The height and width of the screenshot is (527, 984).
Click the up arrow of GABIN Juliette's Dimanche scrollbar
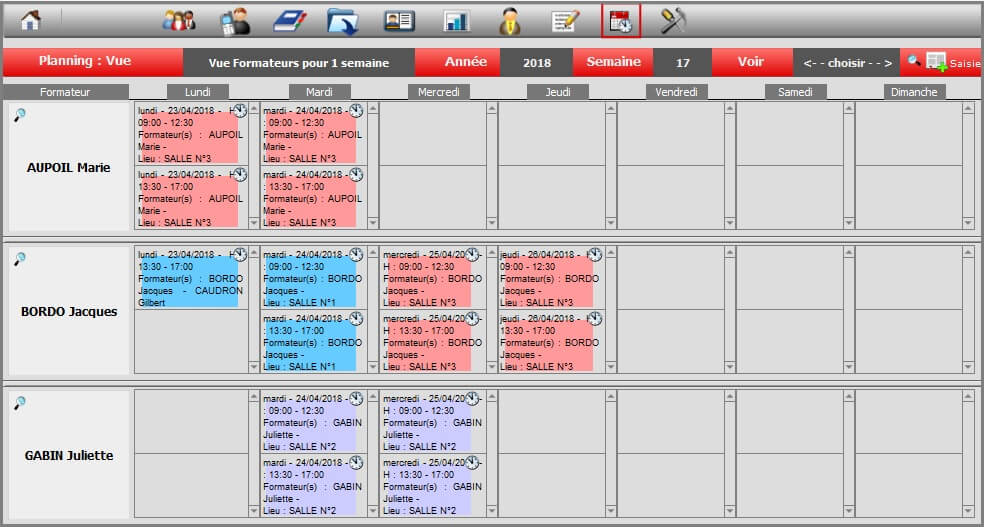[x=968, y=396]
